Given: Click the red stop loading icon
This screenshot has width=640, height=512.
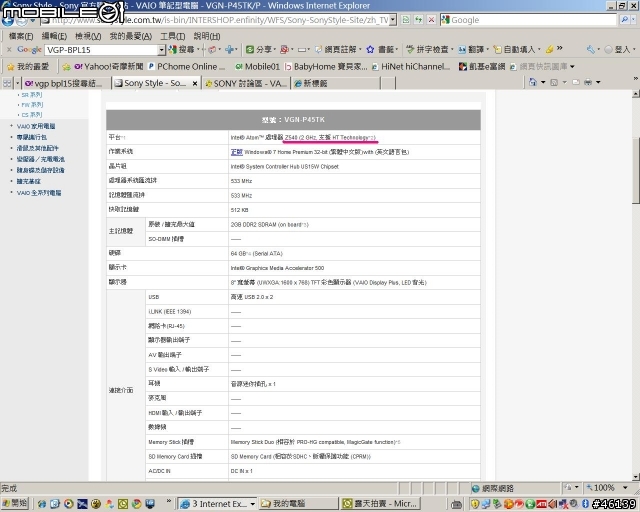Looking at the screenshot, I should click(x=431, y=20).
